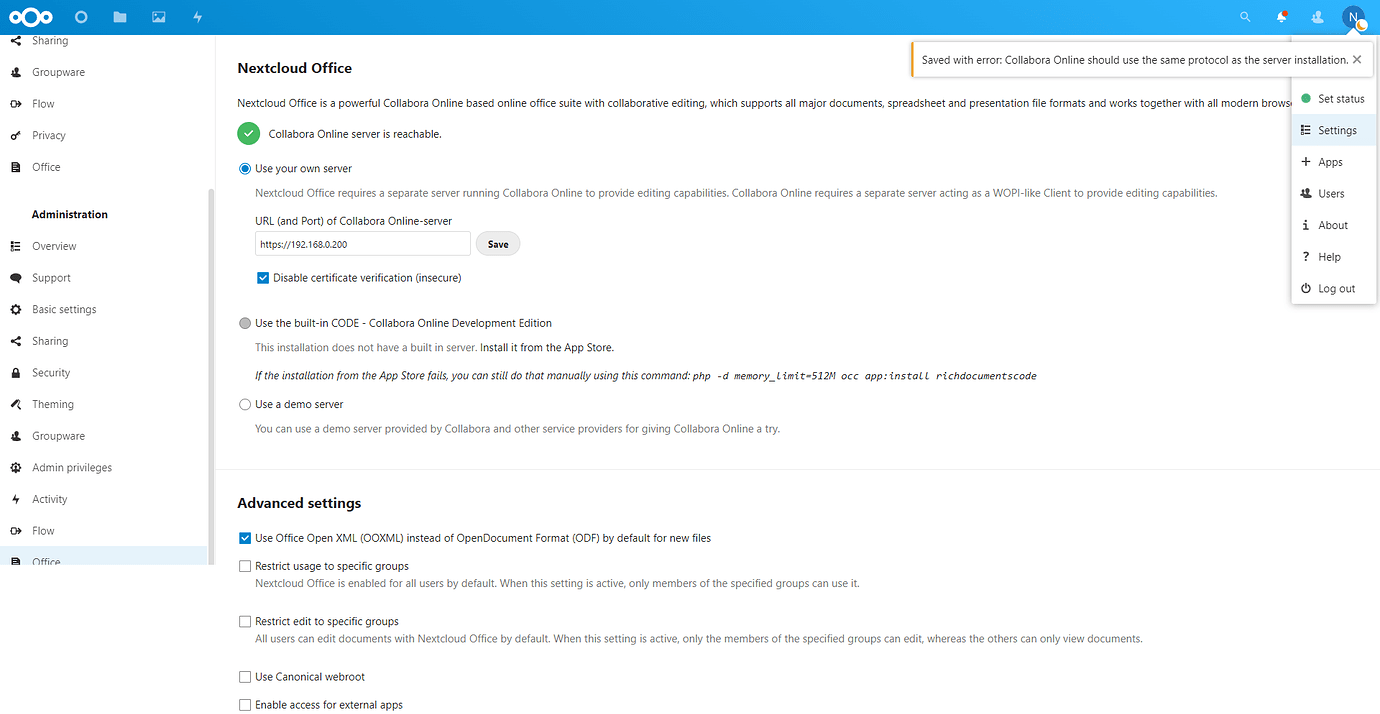The width and height of the screenshot is (1380, 714).
Task: Uncheck Use Office Open XML (OOXML) default
Action: (245, 537)
